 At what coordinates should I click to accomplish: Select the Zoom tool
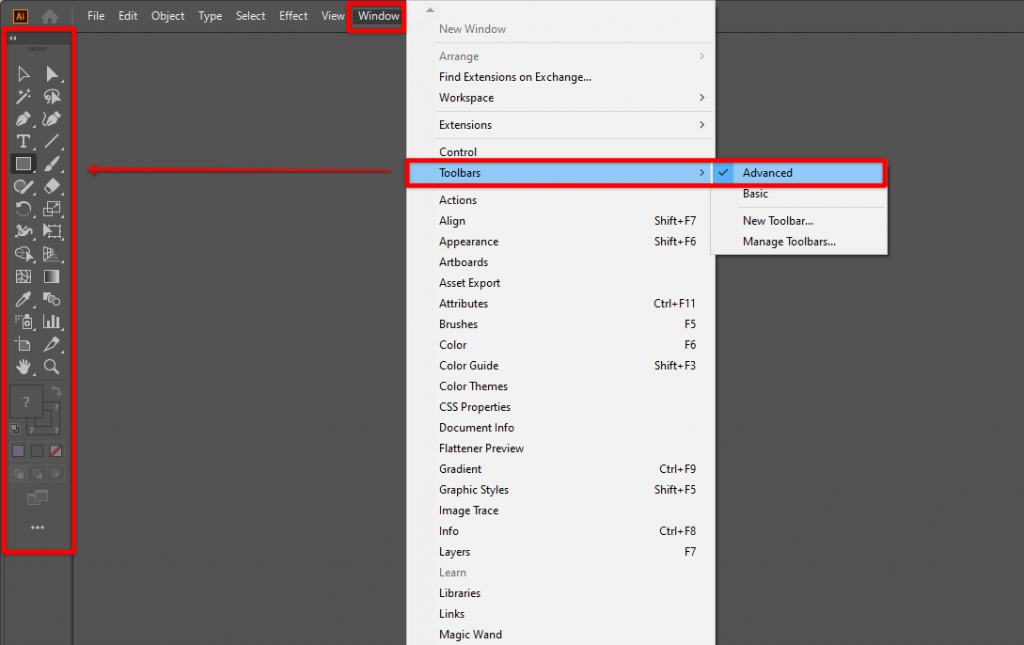[52, 365]
